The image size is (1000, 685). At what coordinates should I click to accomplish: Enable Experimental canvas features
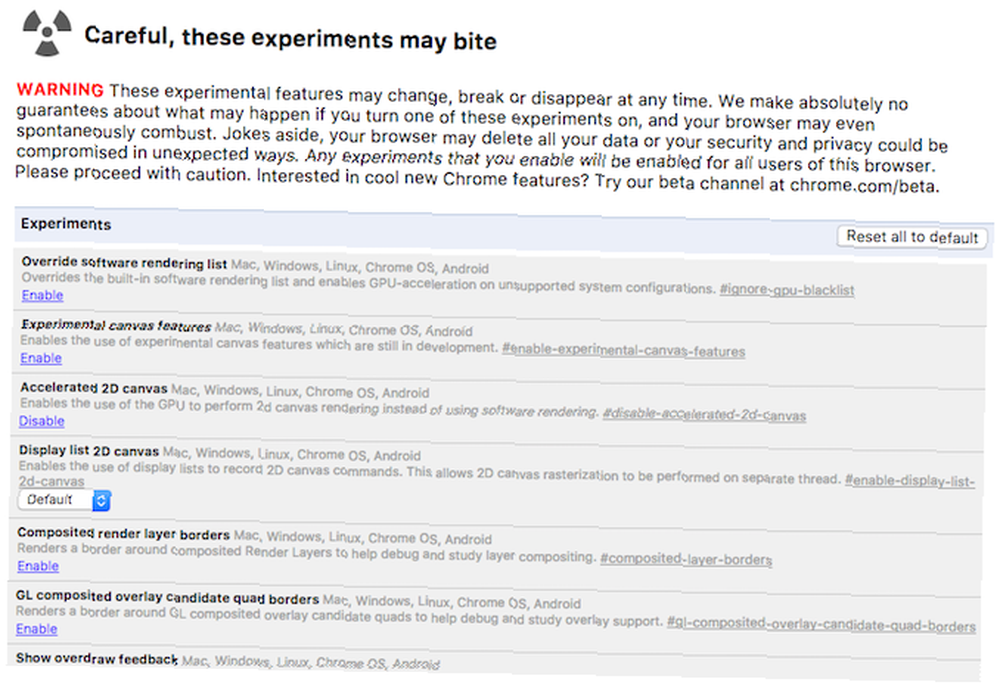click(x=41, y=358)
